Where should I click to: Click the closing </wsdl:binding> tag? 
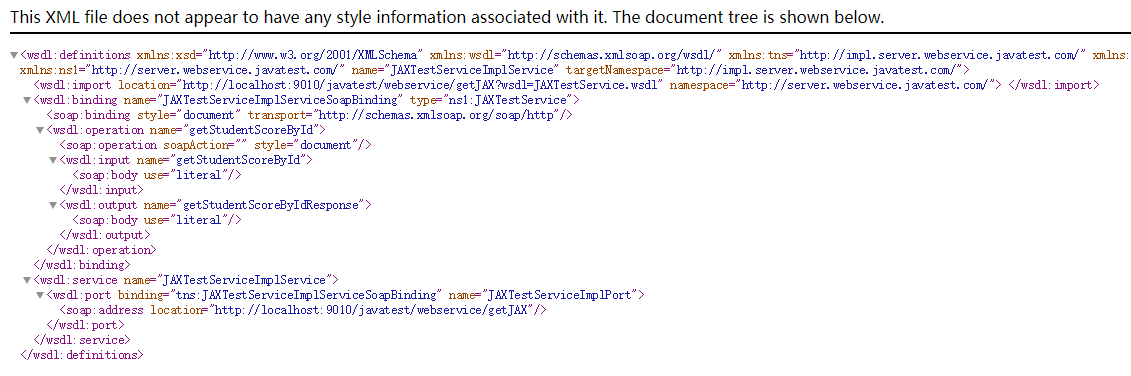click(x=82, y=265)
